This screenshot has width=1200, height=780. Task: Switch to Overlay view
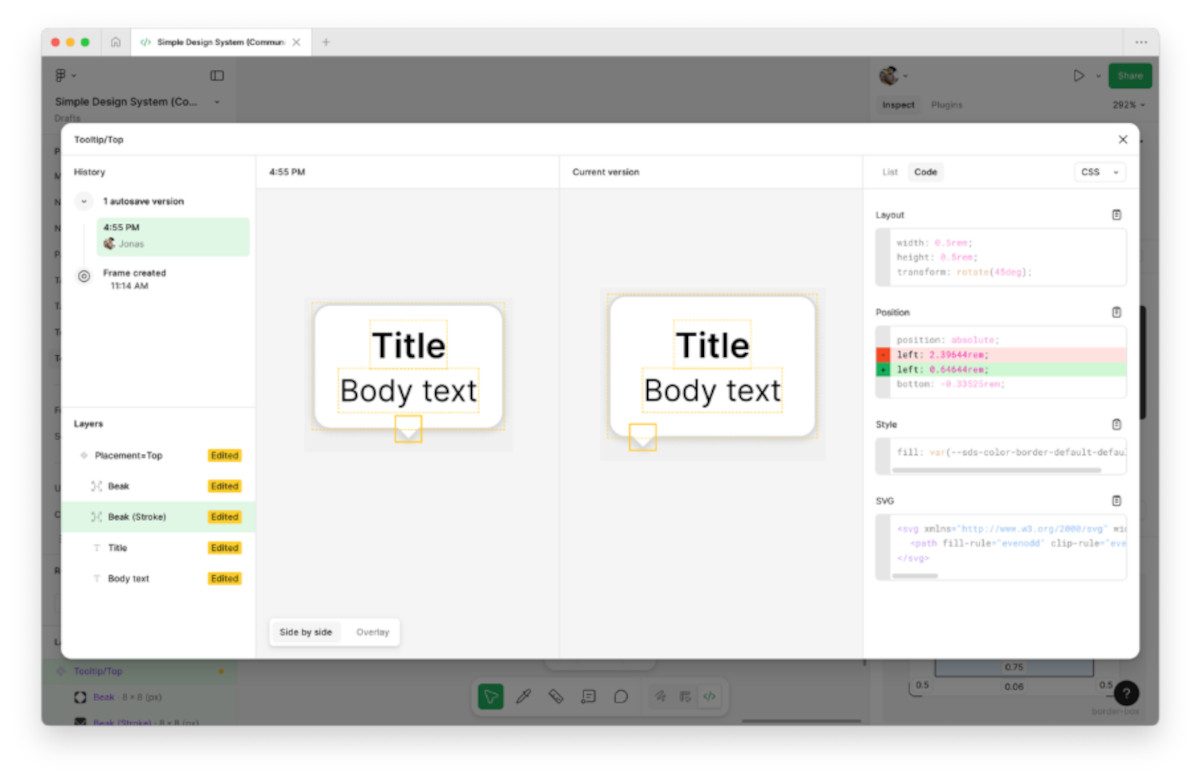pos(372,632)
